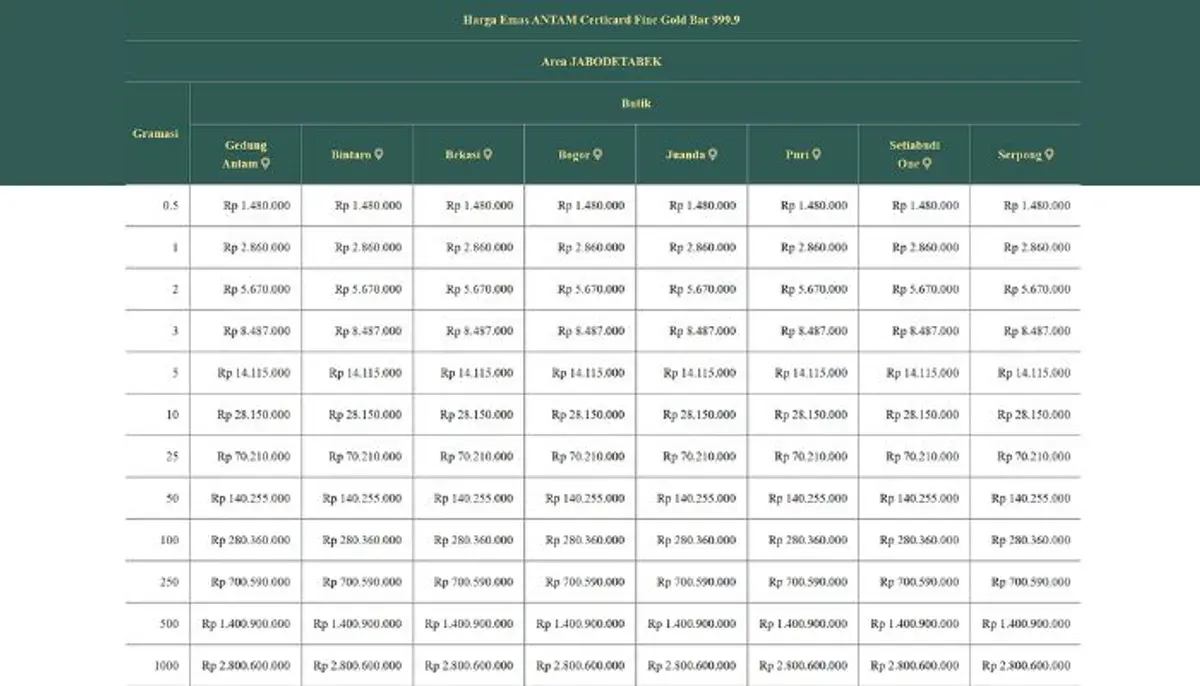1200x686 pixels.
Task: Click the Juanda map pin icon
Action: tap(713, 155)
